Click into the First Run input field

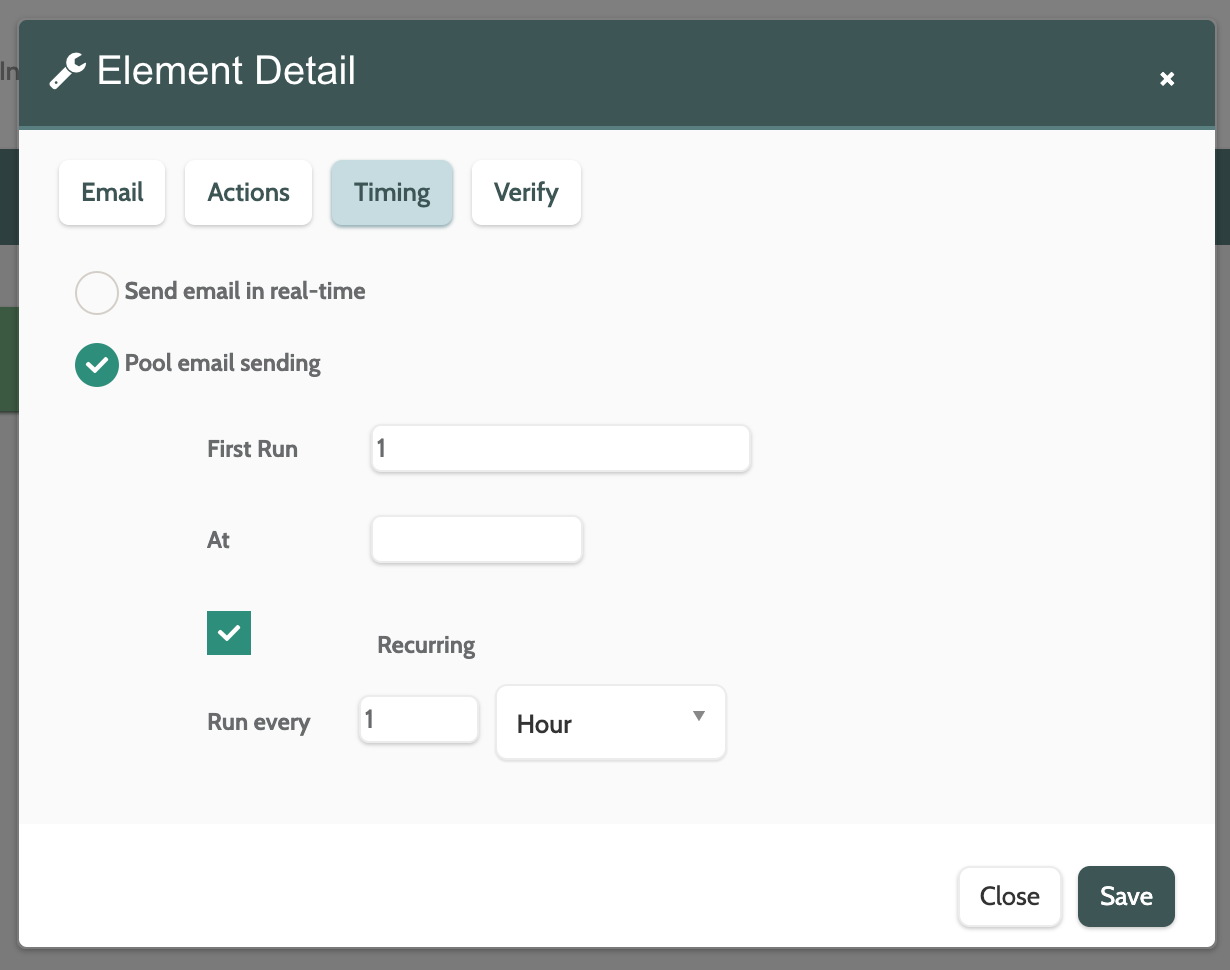click(560, 449)
